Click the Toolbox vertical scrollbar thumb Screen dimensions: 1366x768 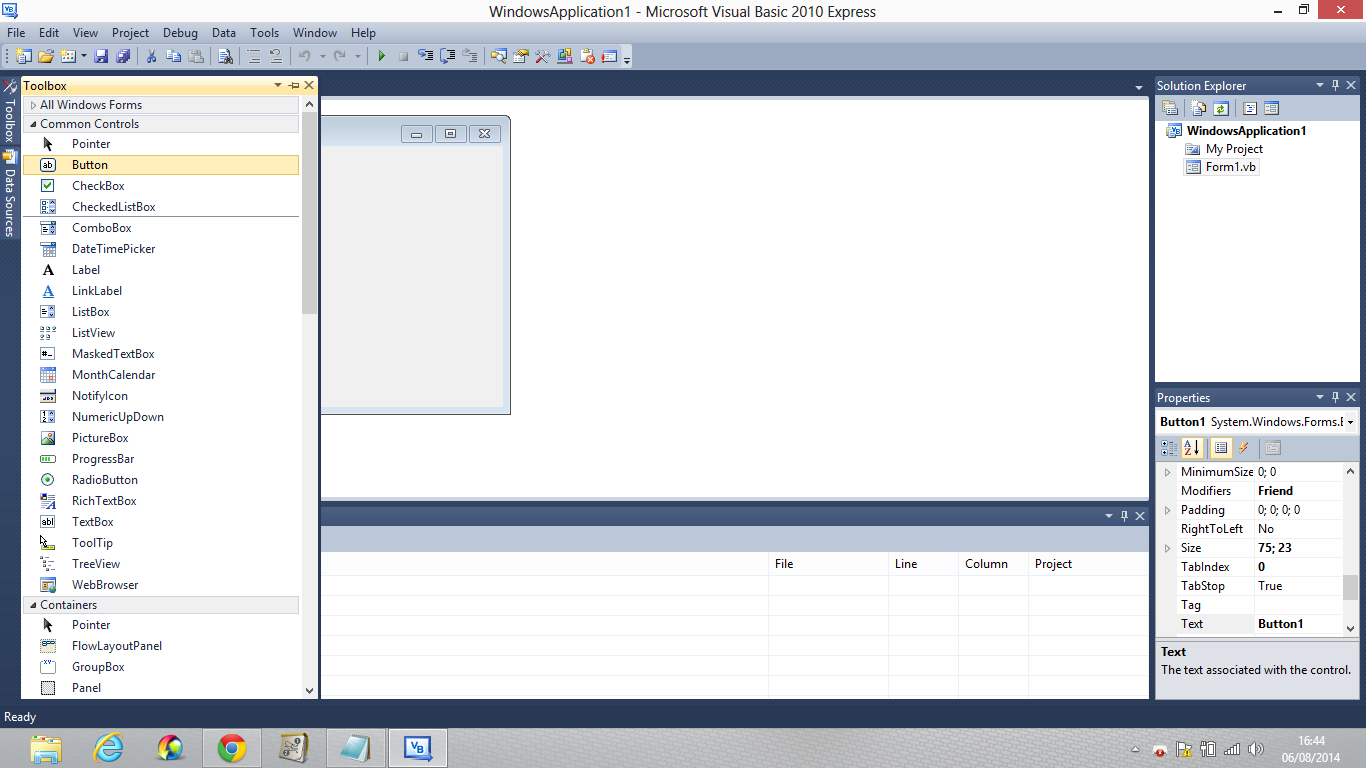pyautogui.click(x=309, y=214)
